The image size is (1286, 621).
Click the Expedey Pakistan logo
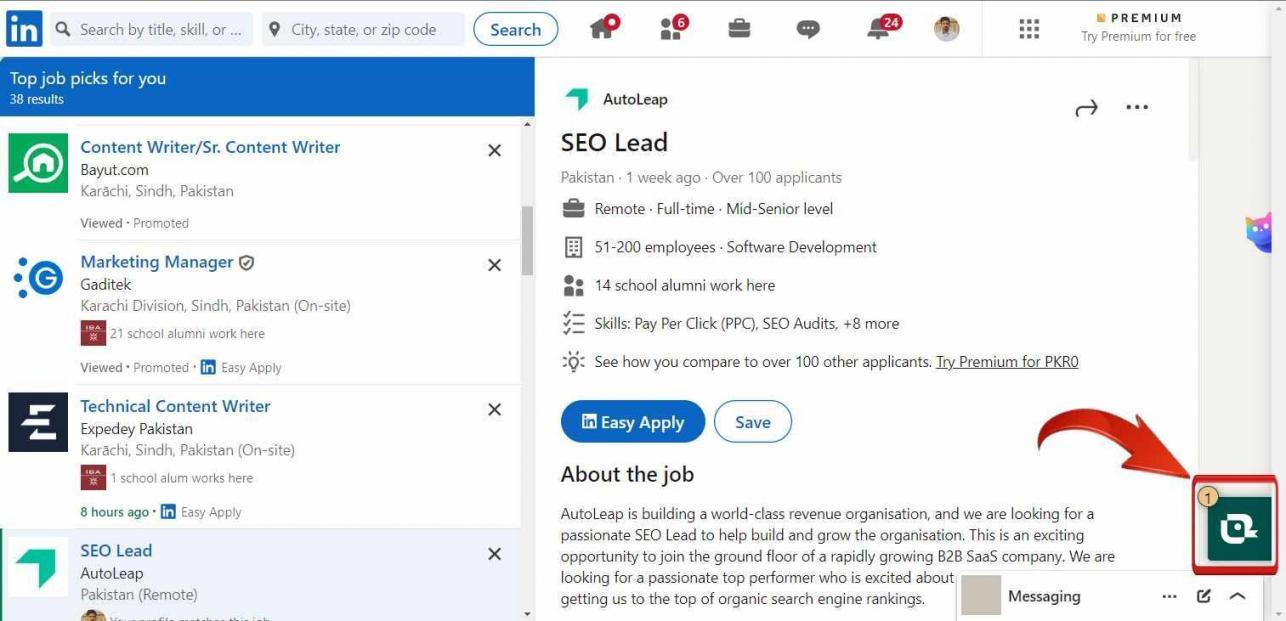click(38, 422)
